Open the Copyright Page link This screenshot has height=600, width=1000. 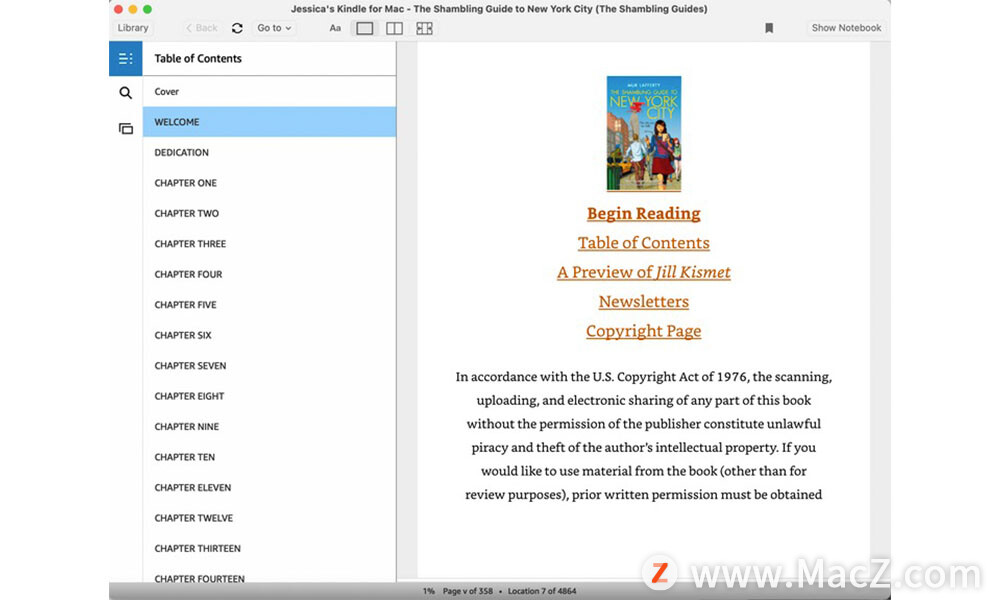[643, 331]
